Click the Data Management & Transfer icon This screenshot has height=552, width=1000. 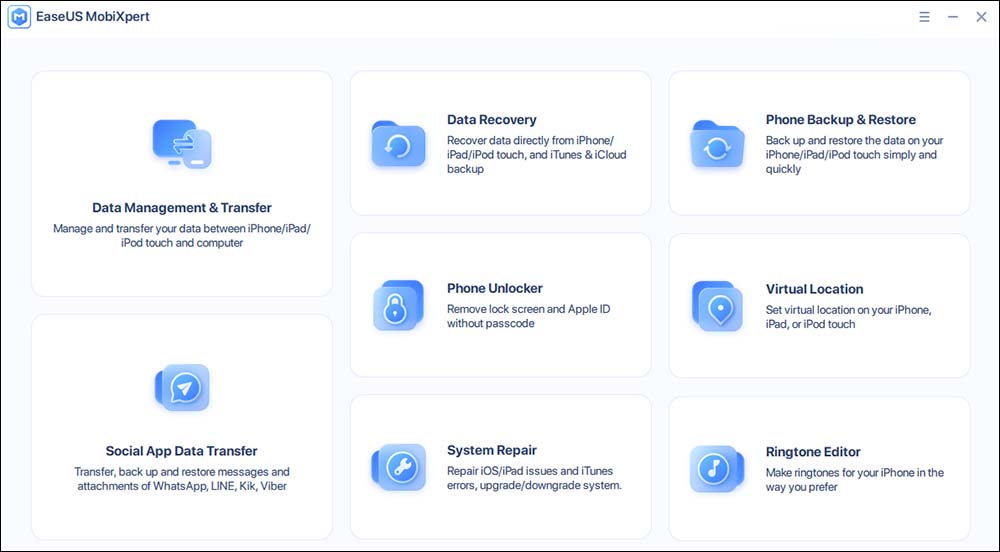[182, 144]
